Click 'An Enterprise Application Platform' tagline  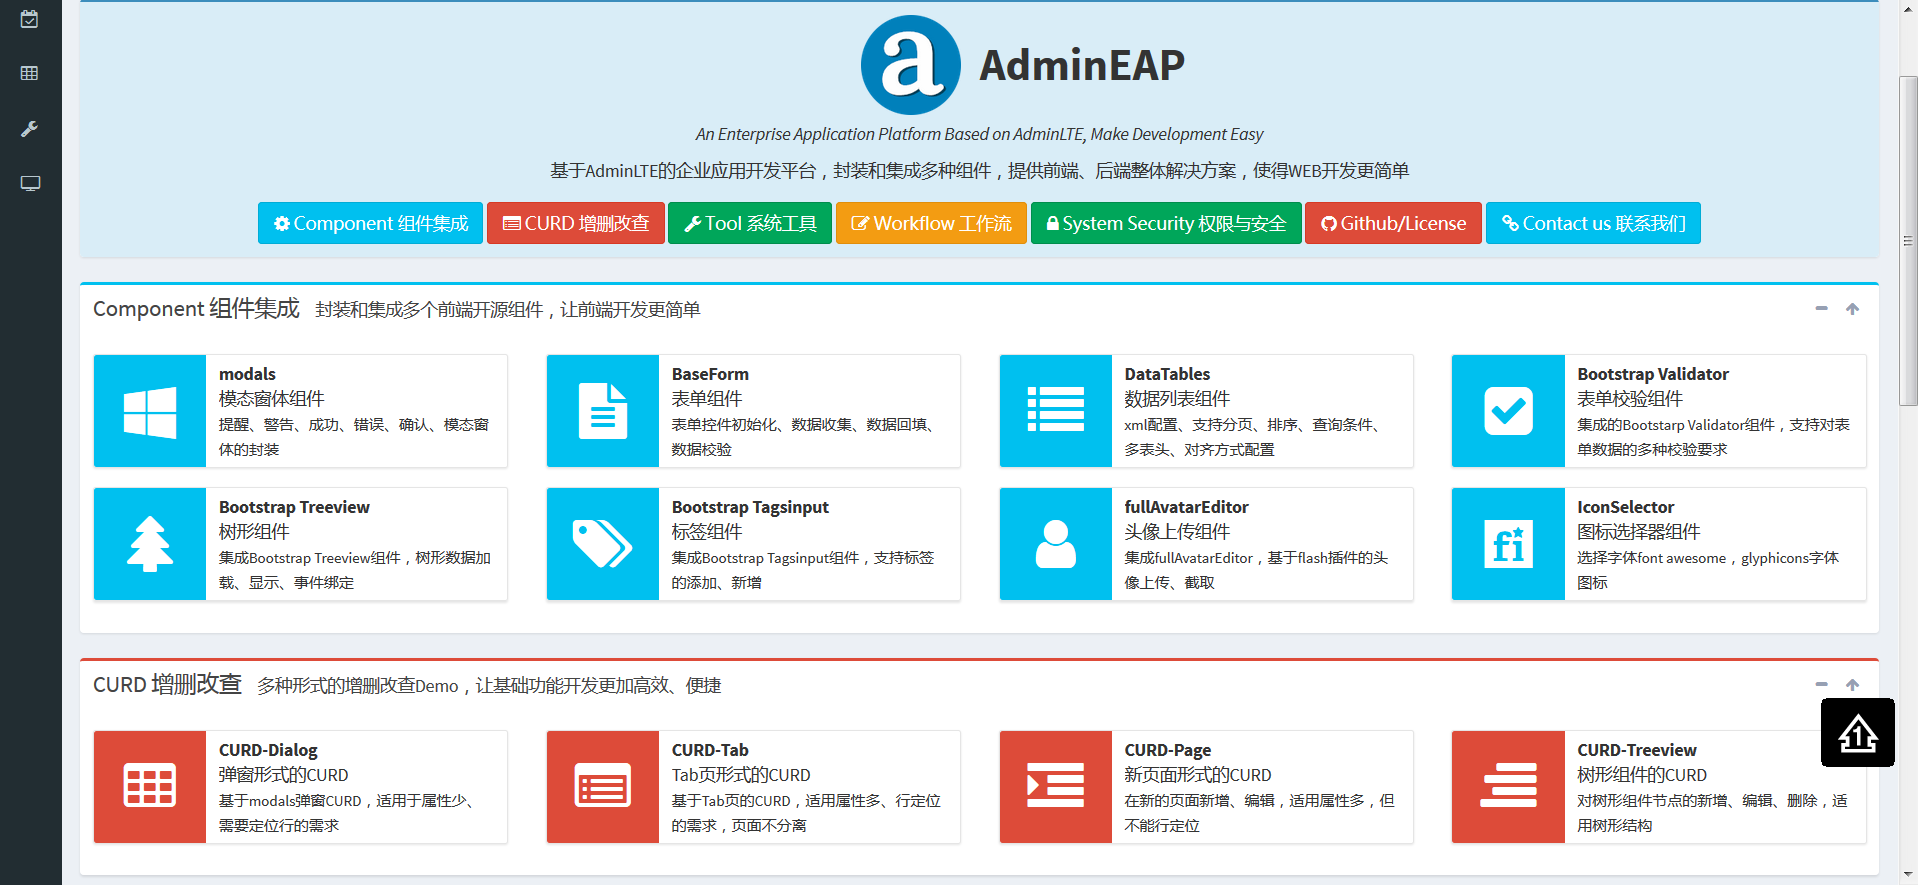(x=980, y=134)
